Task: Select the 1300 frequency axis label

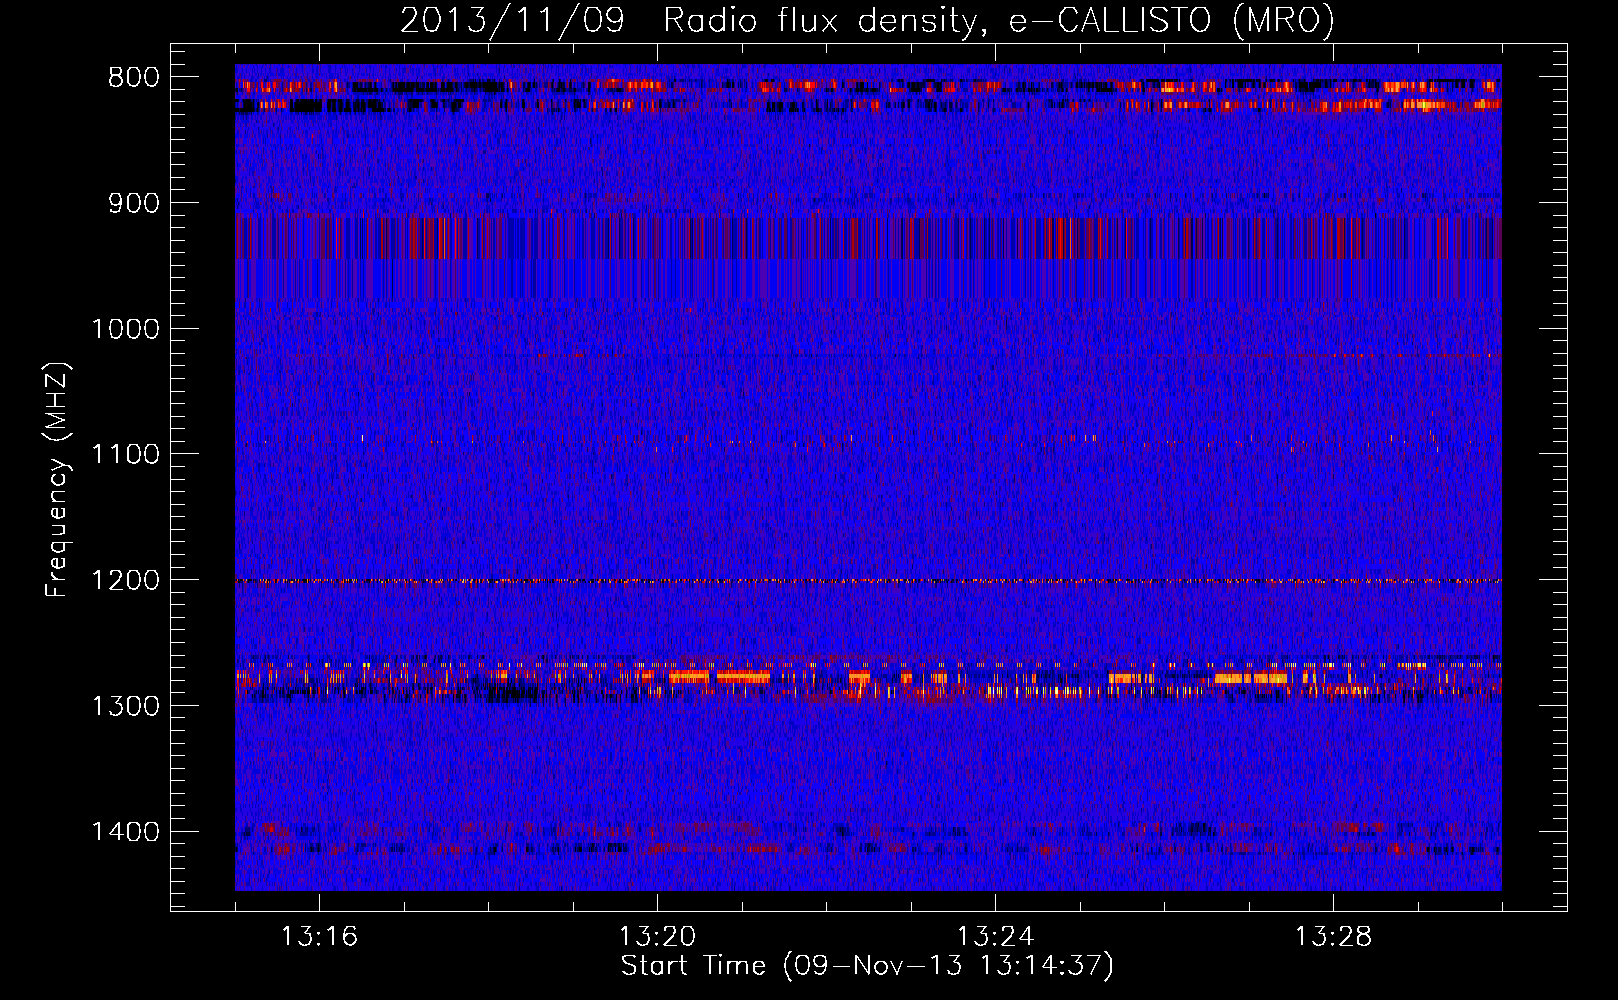Action: [x=125, y=706]
